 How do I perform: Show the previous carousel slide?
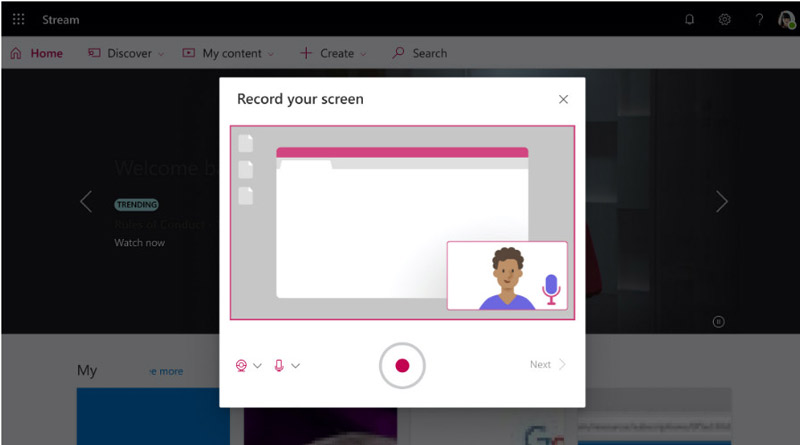[86, 201]
